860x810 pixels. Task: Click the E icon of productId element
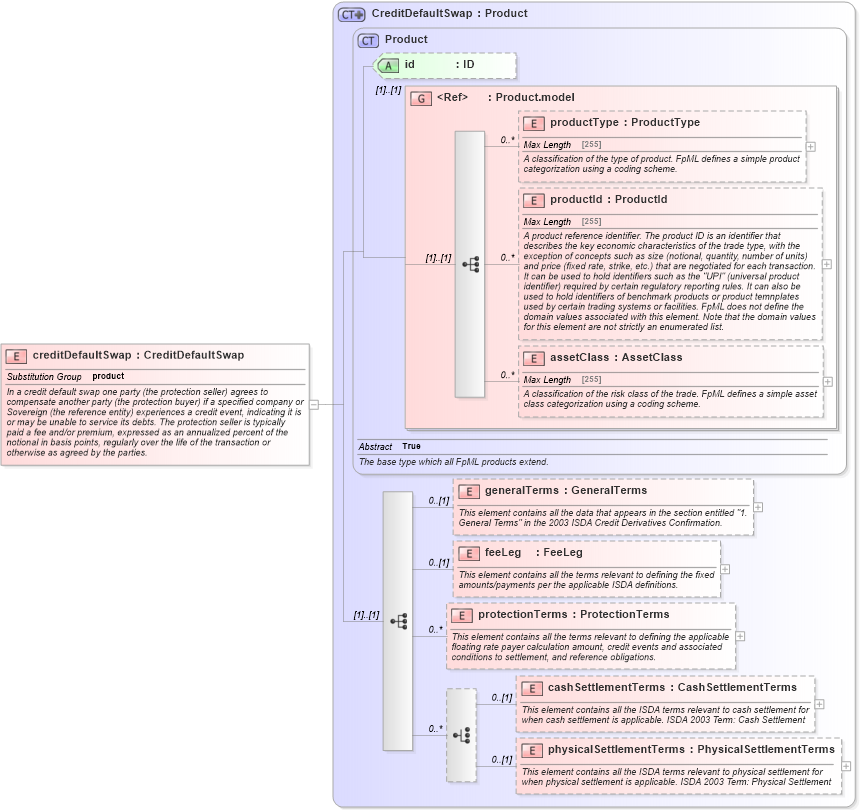pyautogui.click(x=533, y=200)
